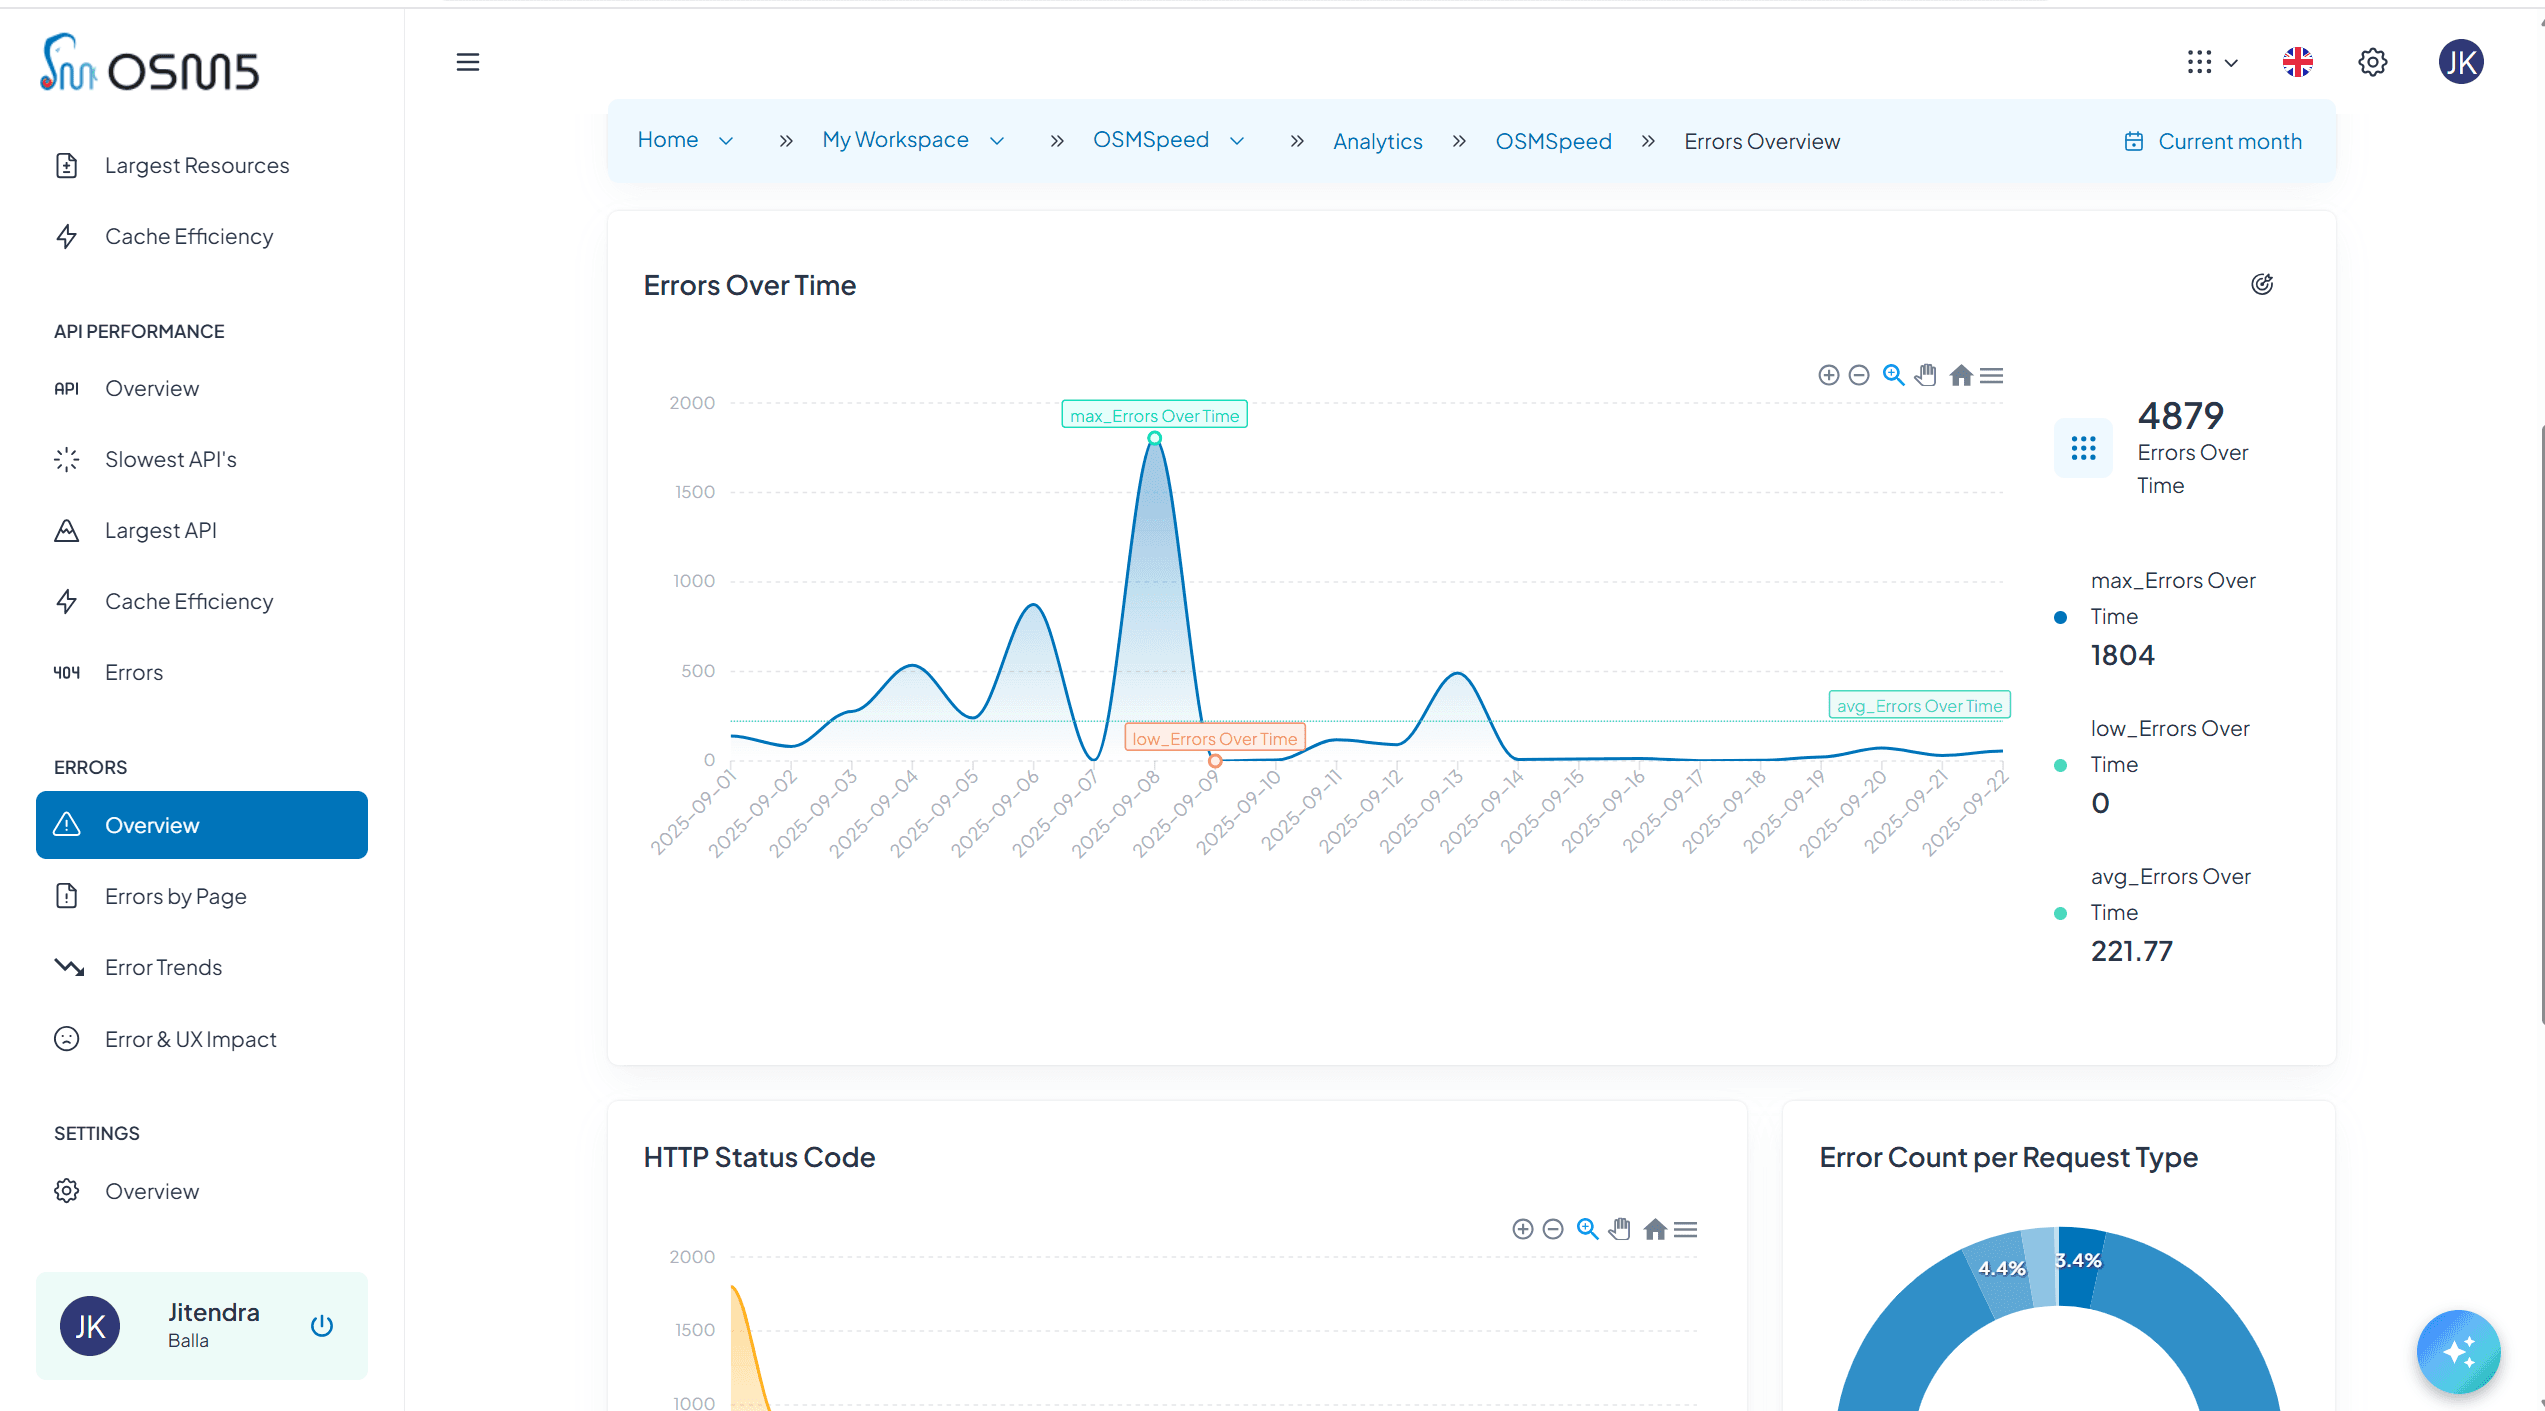The width and height of the screenshot is (2545, 1411).
Task: Reset zoom with home icon on Errors Over Time chart
Action: click(1961, 375)
